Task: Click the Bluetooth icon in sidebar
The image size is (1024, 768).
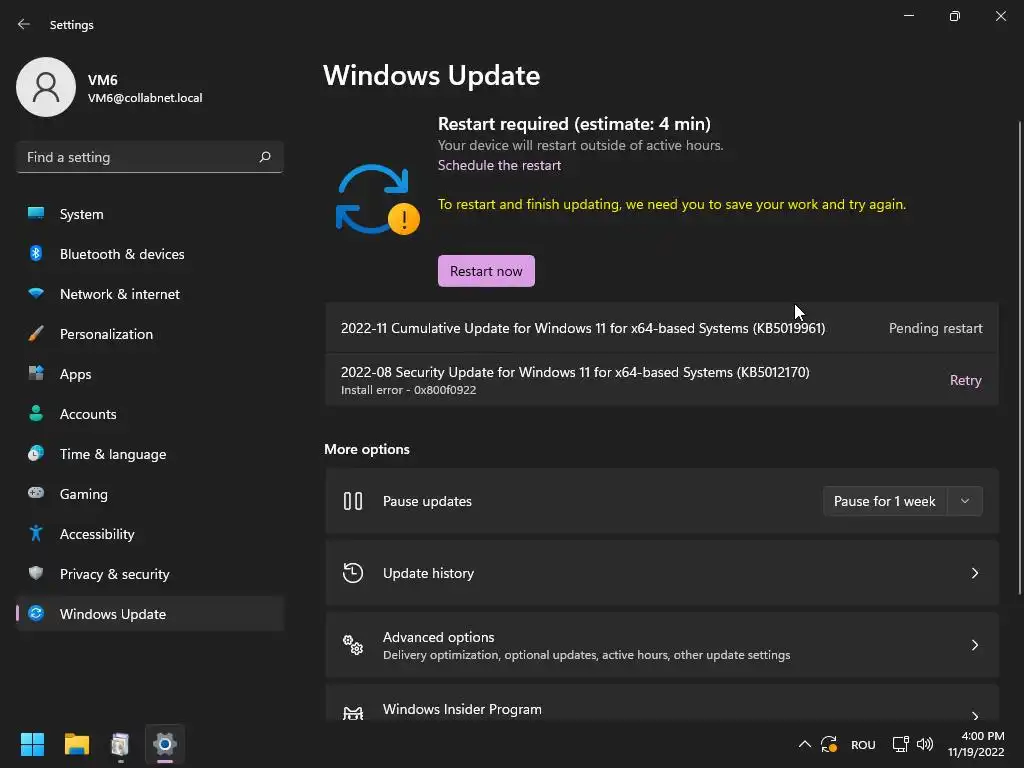Action: pyautogui.click(x=36, y=253)
